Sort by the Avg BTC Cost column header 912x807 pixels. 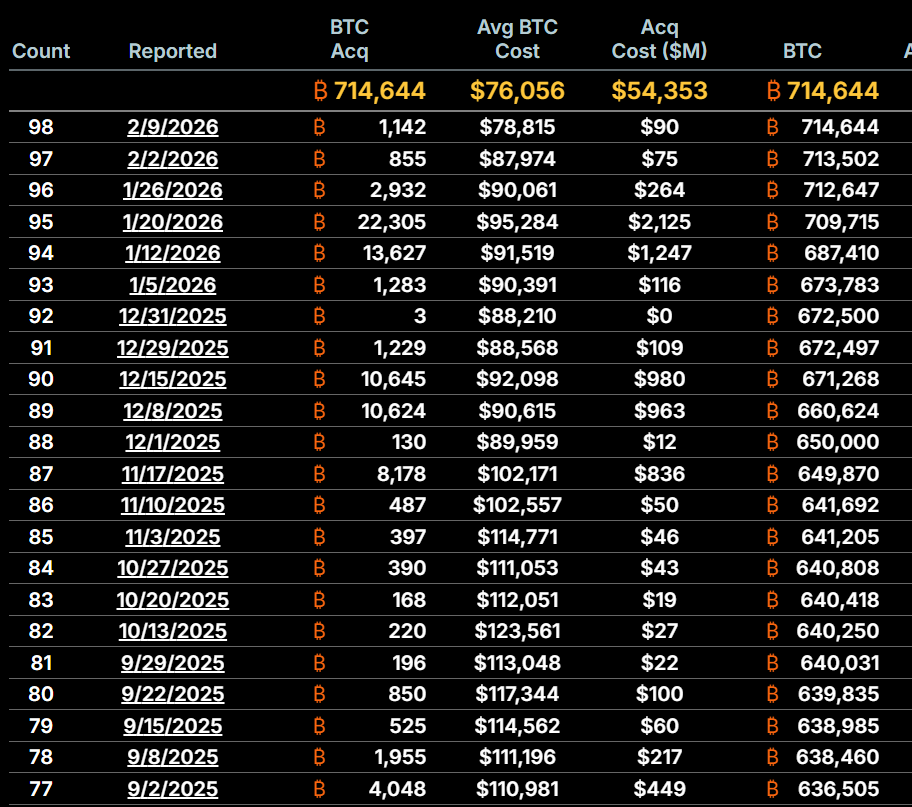[x=517, y=39]
